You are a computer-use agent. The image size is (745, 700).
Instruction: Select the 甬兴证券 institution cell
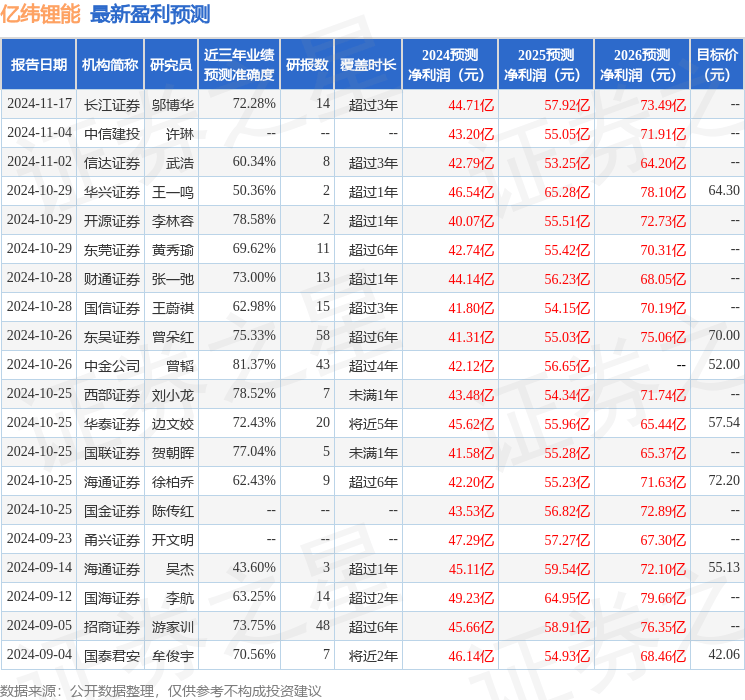112,540
